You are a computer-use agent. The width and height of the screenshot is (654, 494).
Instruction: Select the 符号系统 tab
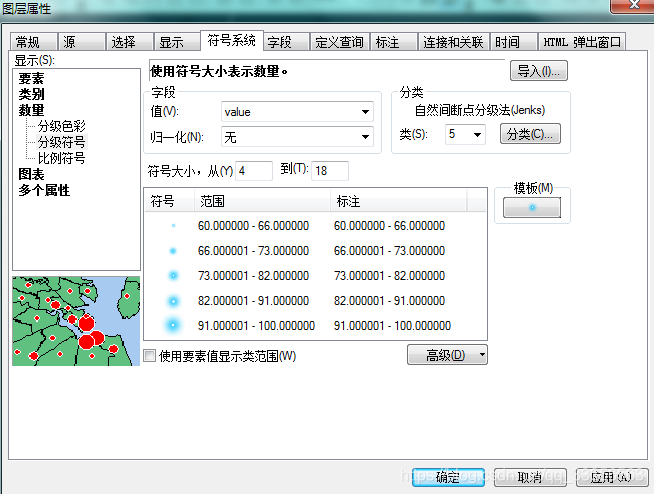click(x=231, y=40)
